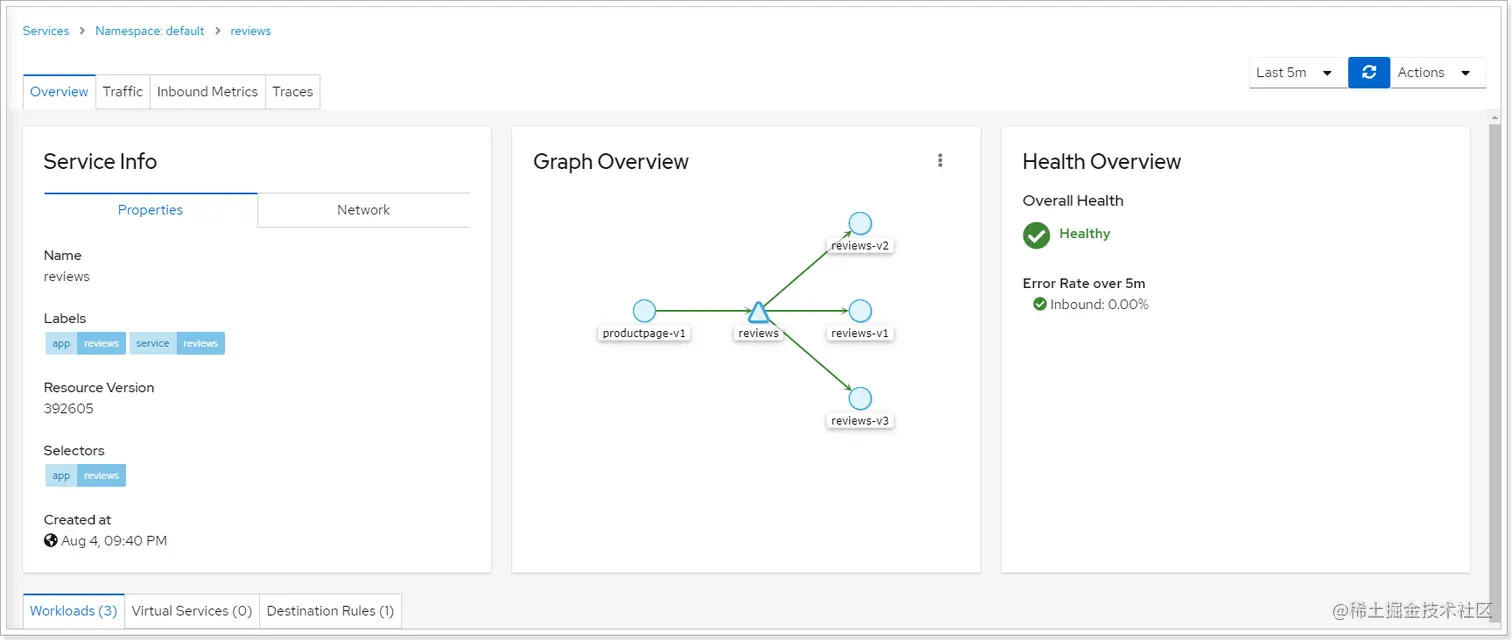Select the reviews service triangle node
This screenshot has height=640, width=1512.
[x=758, y=311]
